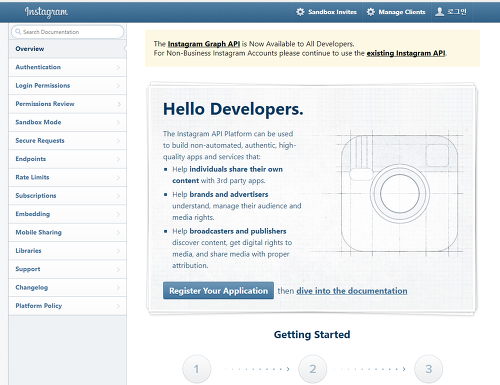Click the chevron on the Embedding row

(x=118, y=214)
